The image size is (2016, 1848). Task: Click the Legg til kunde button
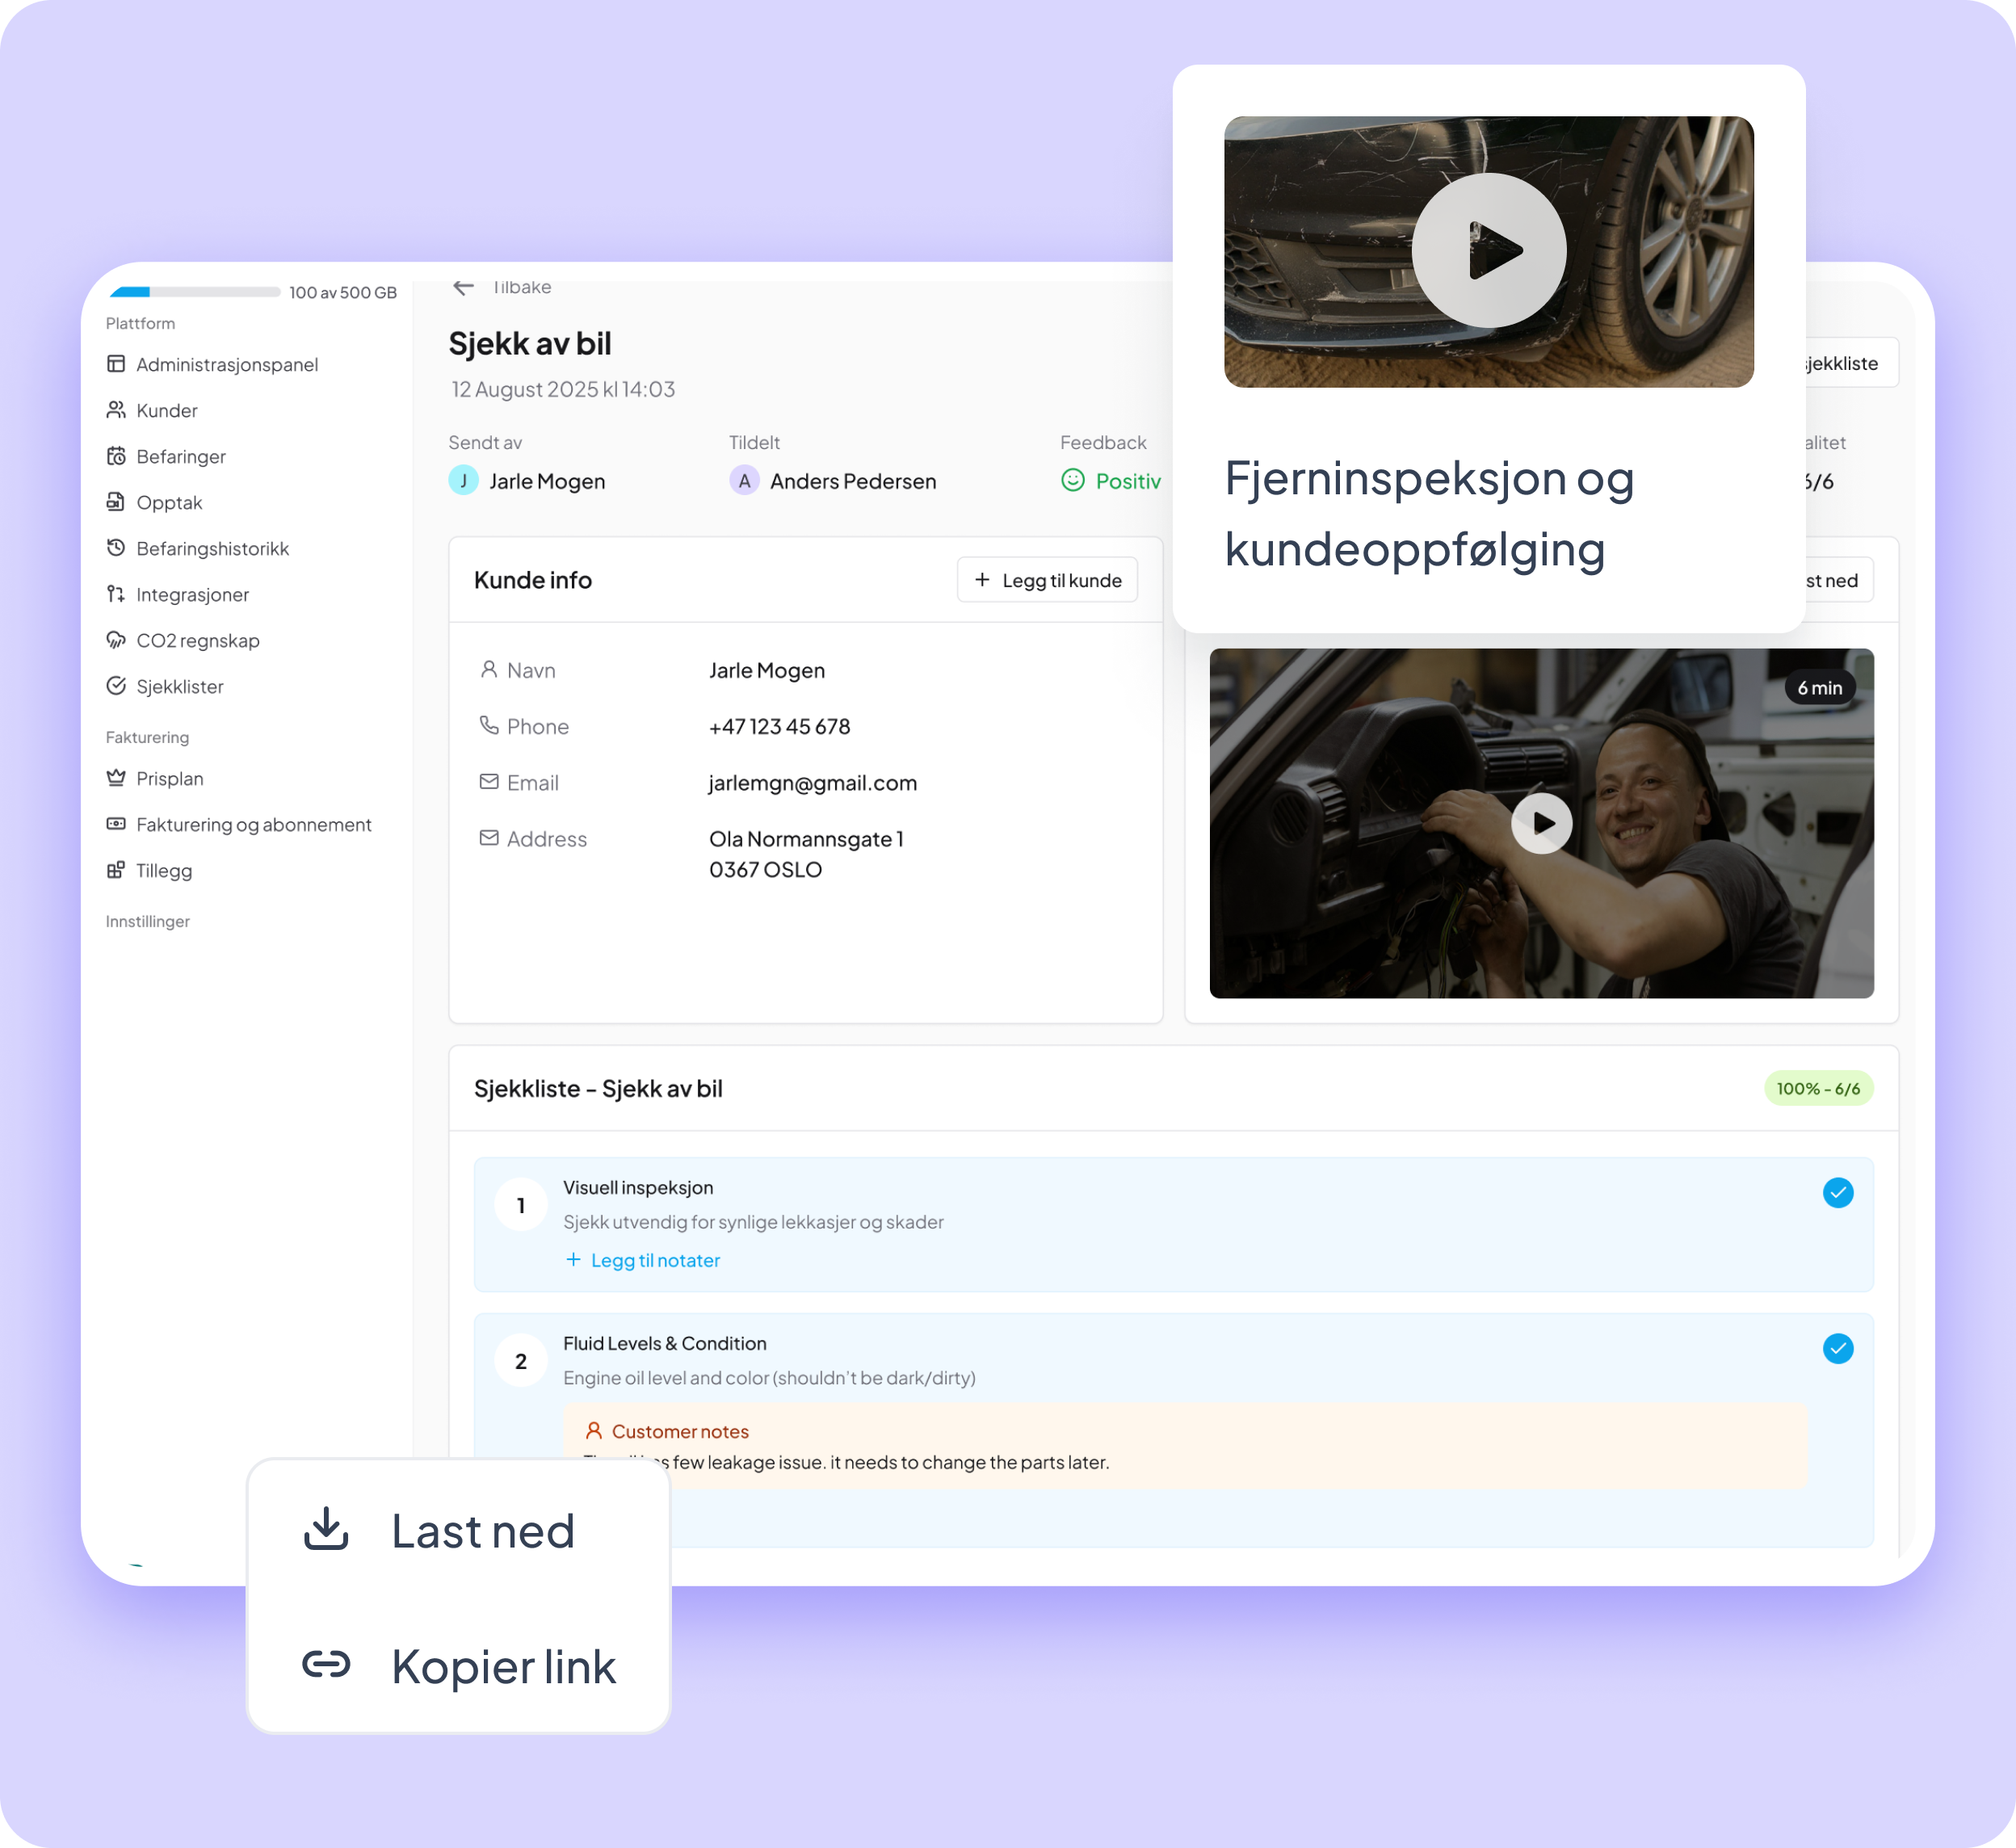(1047, 580)
